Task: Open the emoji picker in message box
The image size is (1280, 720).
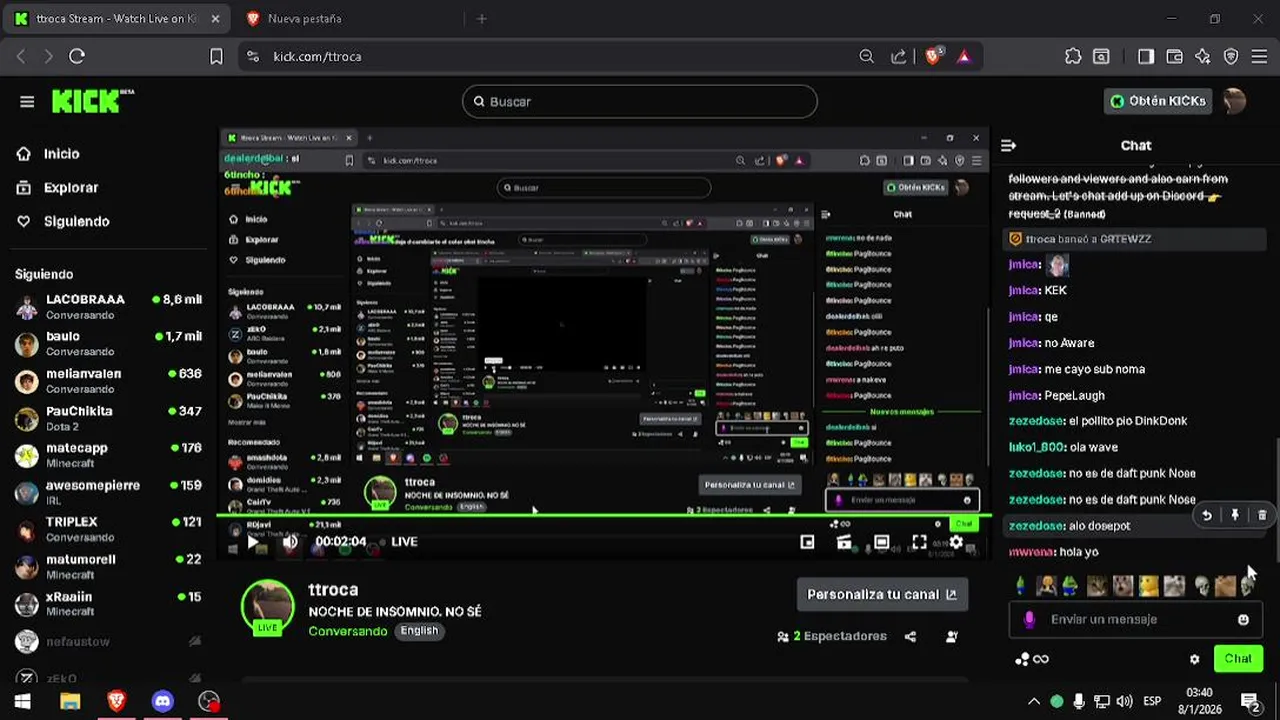Action: click(x=1243, y=619)
